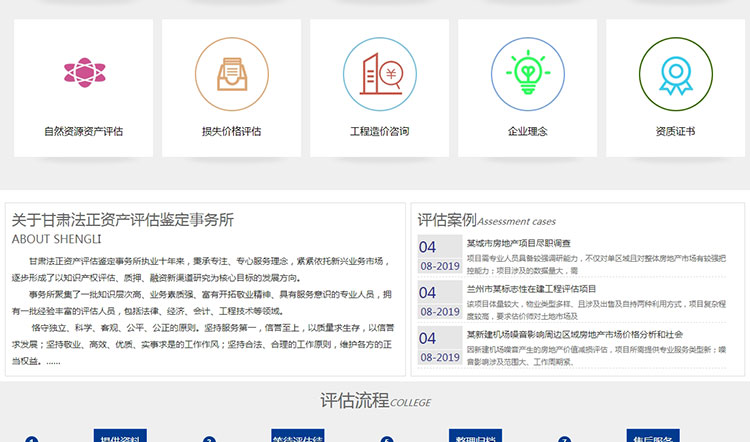Click the building and yen icon

click(x=379, y=72)
